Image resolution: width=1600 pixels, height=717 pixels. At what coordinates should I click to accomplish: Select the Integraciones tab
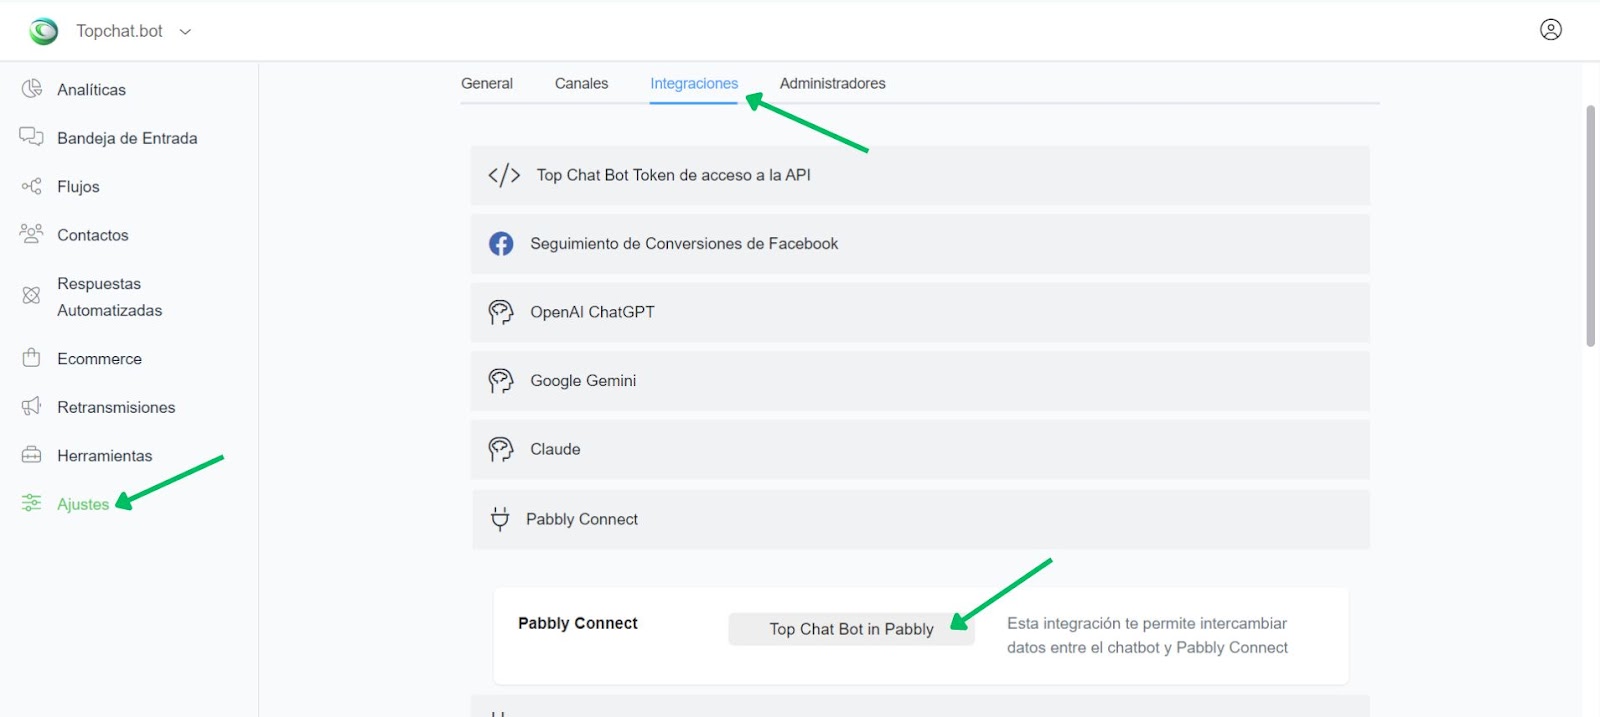(694, 84)
